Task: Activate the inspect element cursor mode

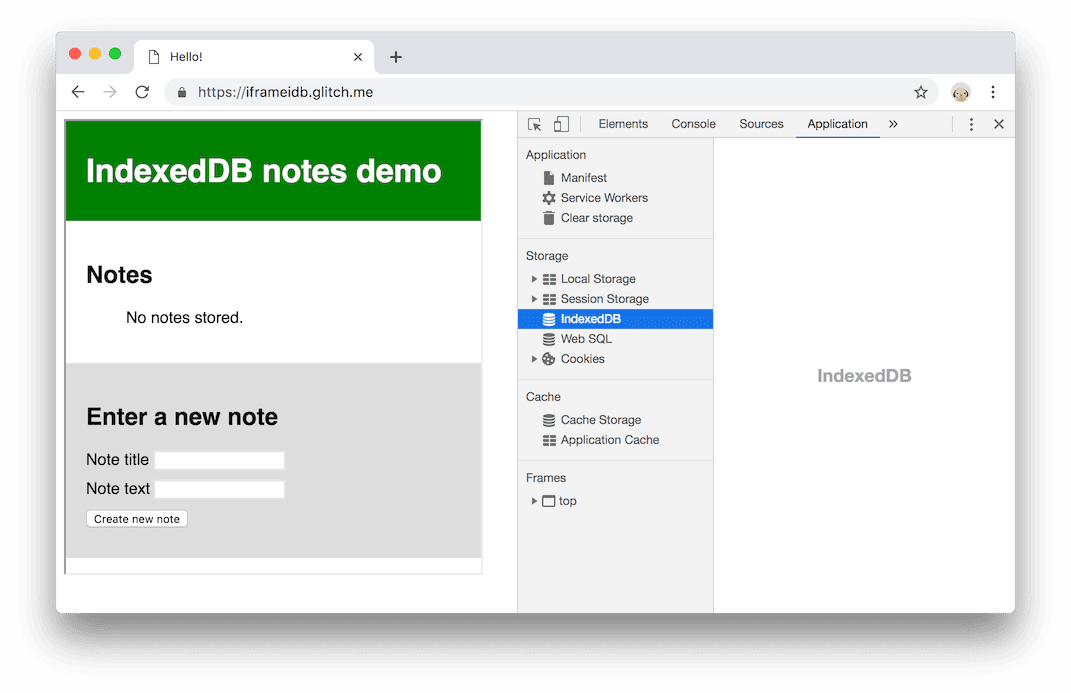Action: coord(535,123)
